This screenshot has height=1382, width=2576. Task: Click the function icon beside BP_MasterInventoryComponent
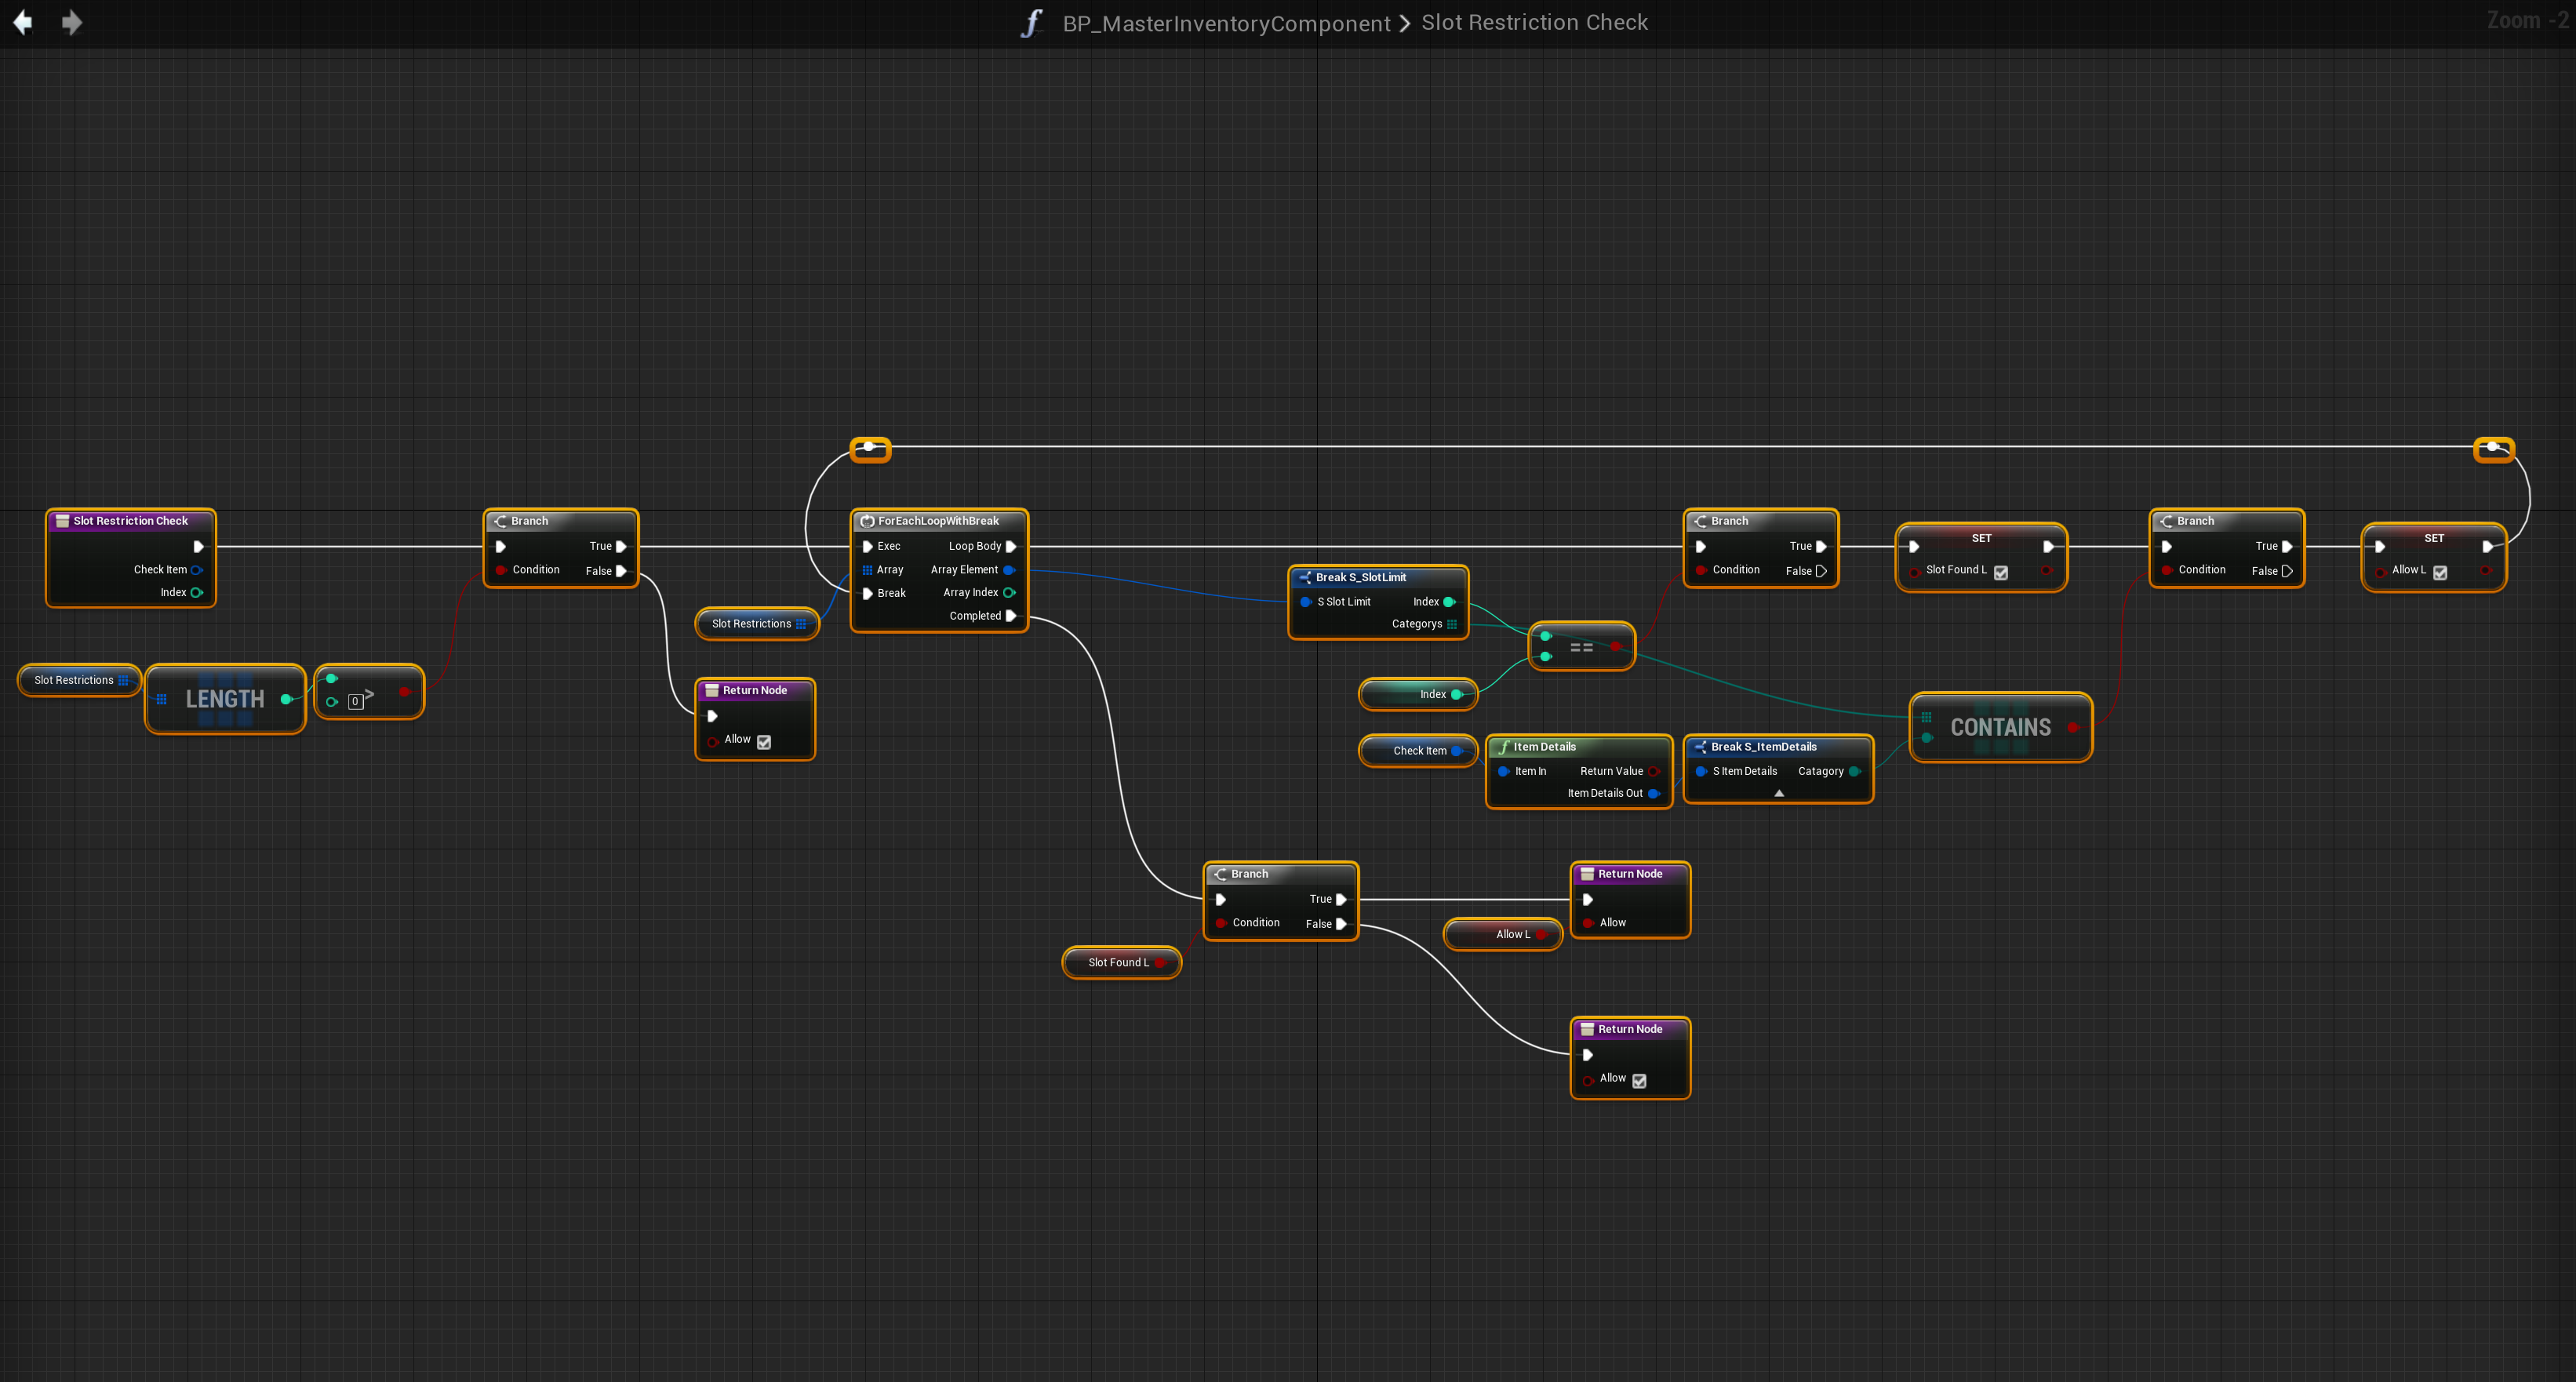[1032, 23]
